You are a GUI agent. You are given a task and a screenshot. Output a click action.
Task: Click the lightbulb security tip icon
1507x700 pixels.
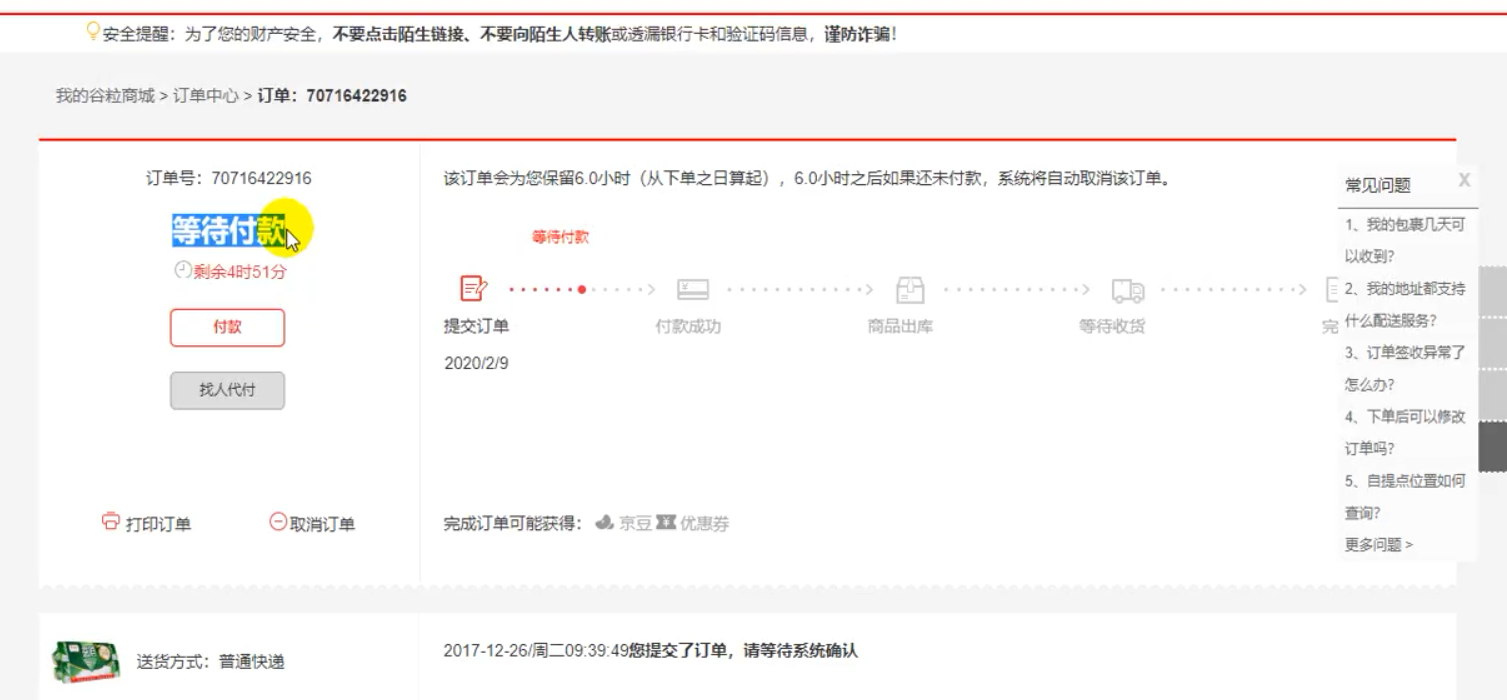pos(93,32)
